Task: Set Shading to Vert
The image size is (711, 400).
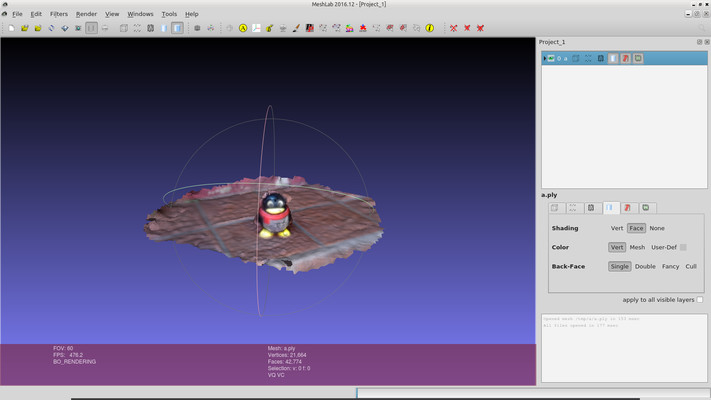Action: 617,228
